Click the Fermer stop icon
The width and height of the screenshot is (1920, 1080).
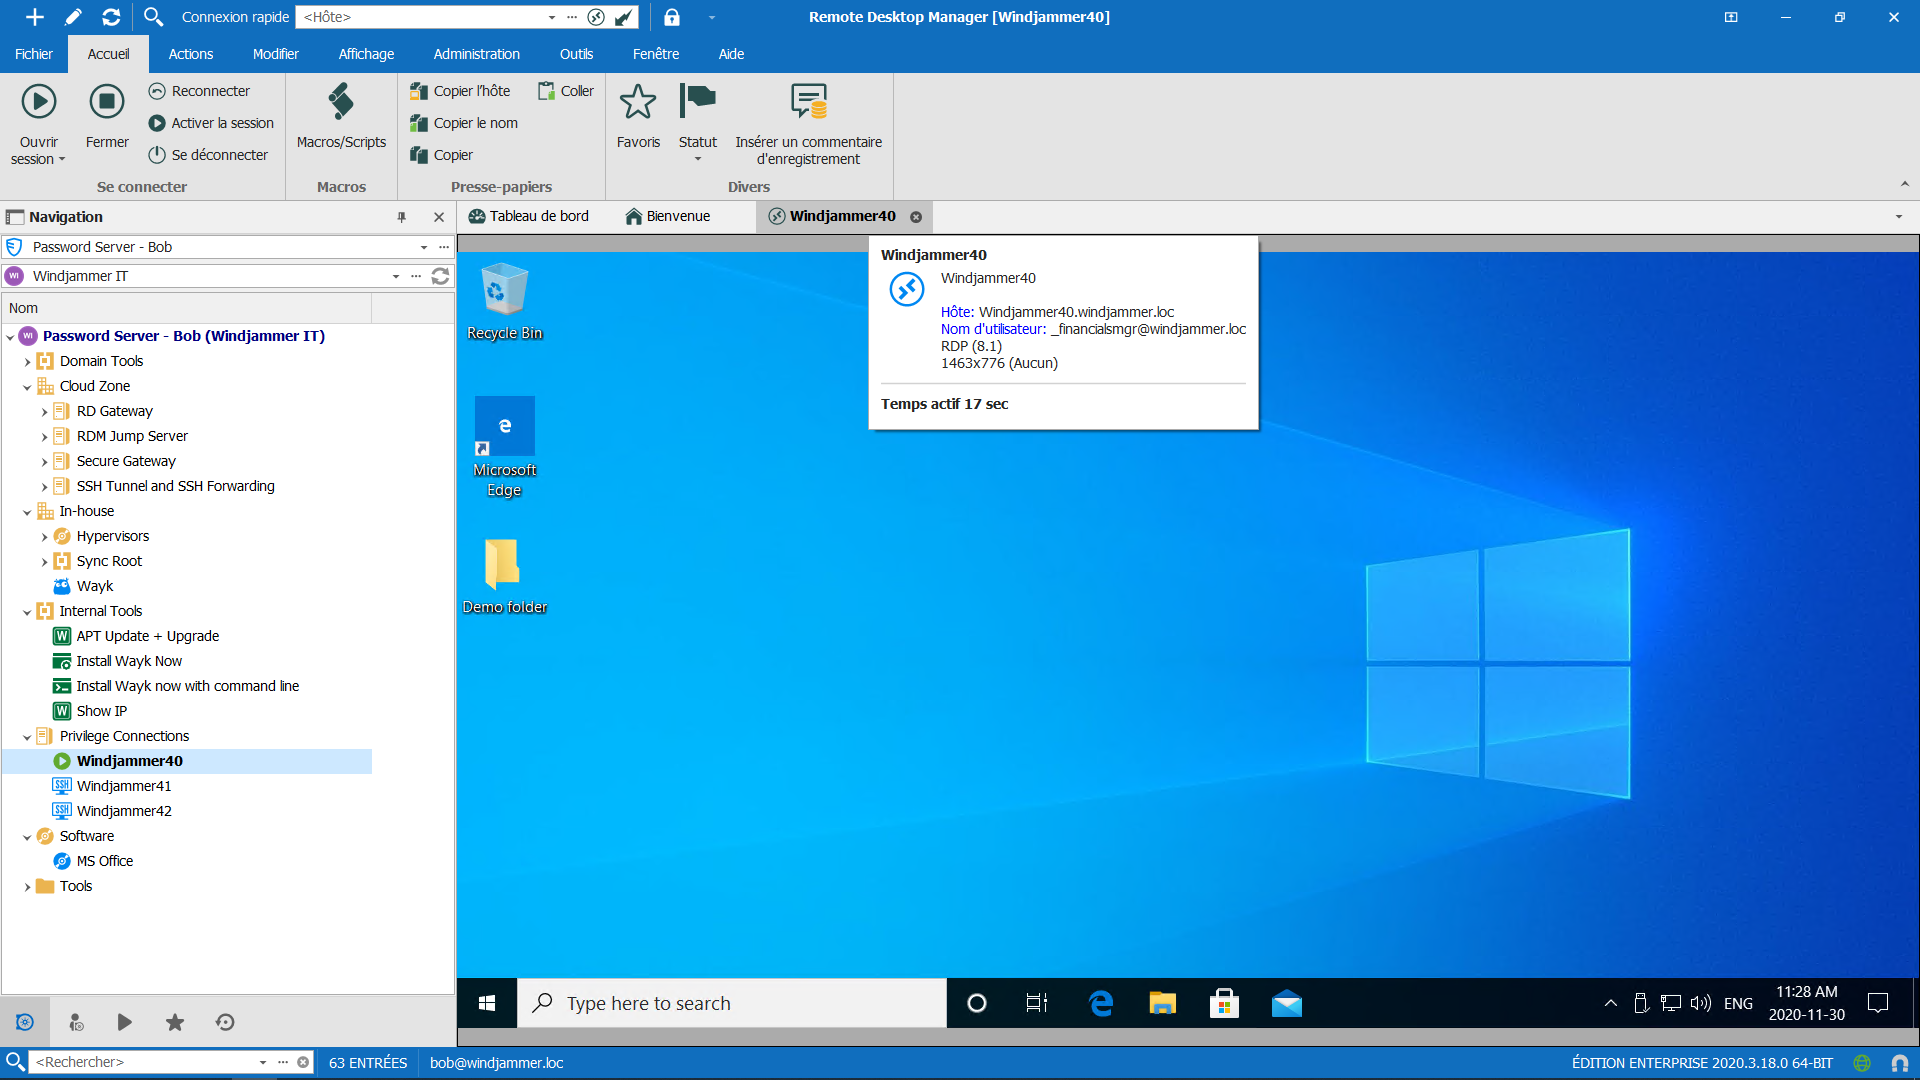(x=107, y=102)
